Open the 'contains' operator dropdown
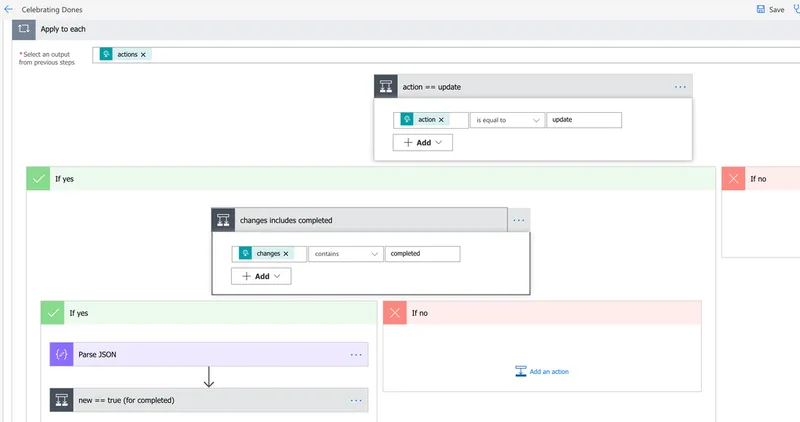 pos(346,254)
